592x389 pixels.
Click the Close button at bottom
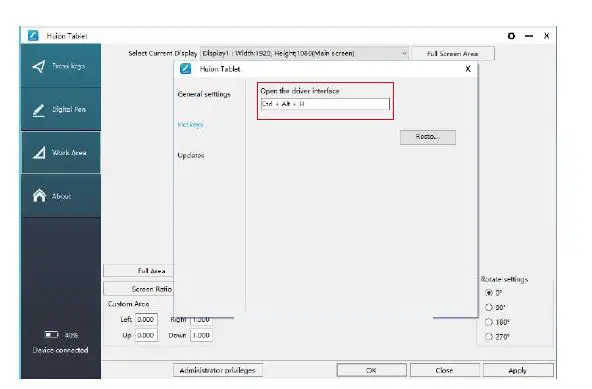pyautogui.click(x=445, y=370)
